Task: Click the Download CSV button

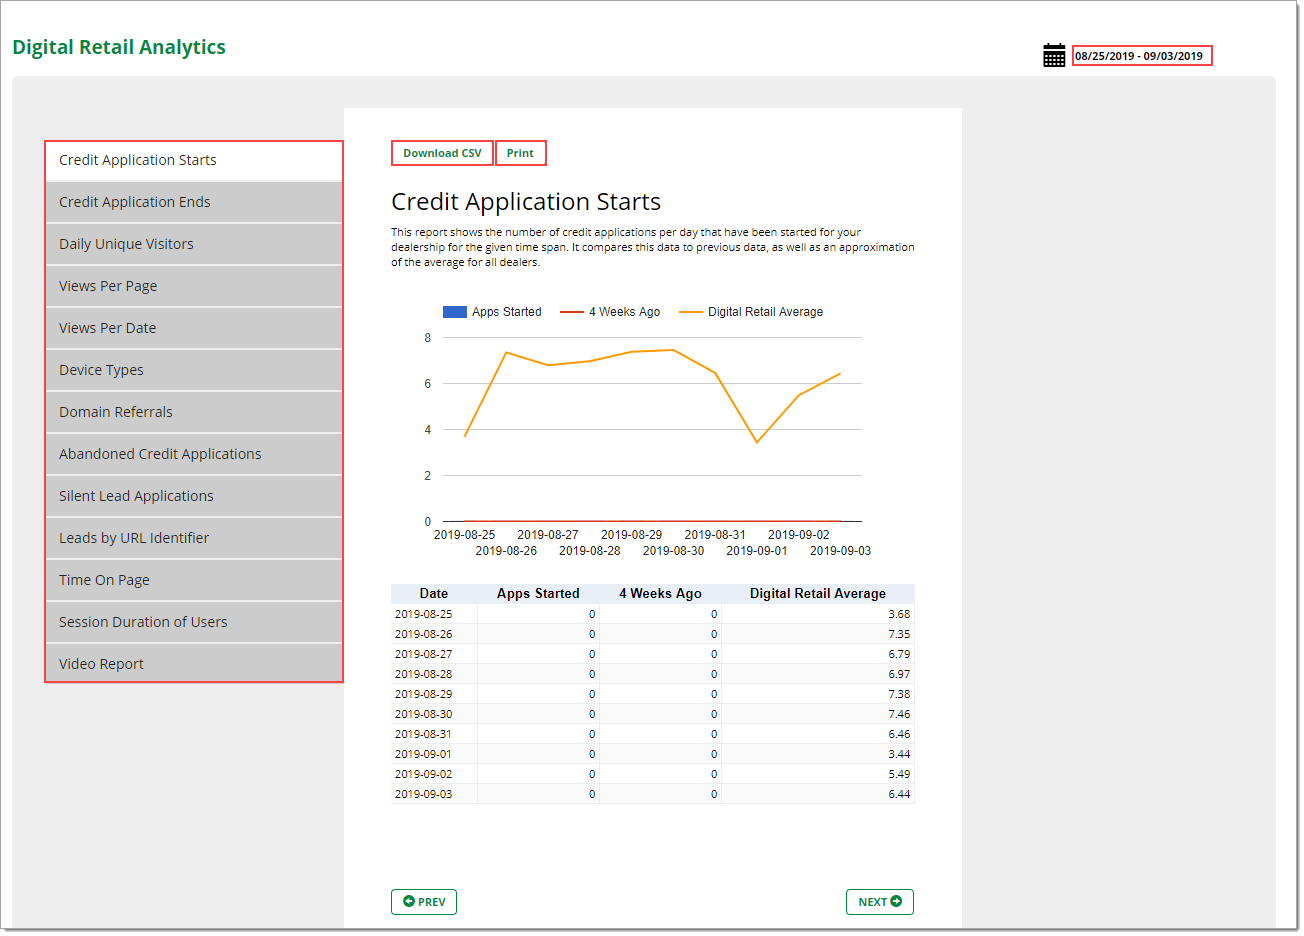Action: point(442,152)
